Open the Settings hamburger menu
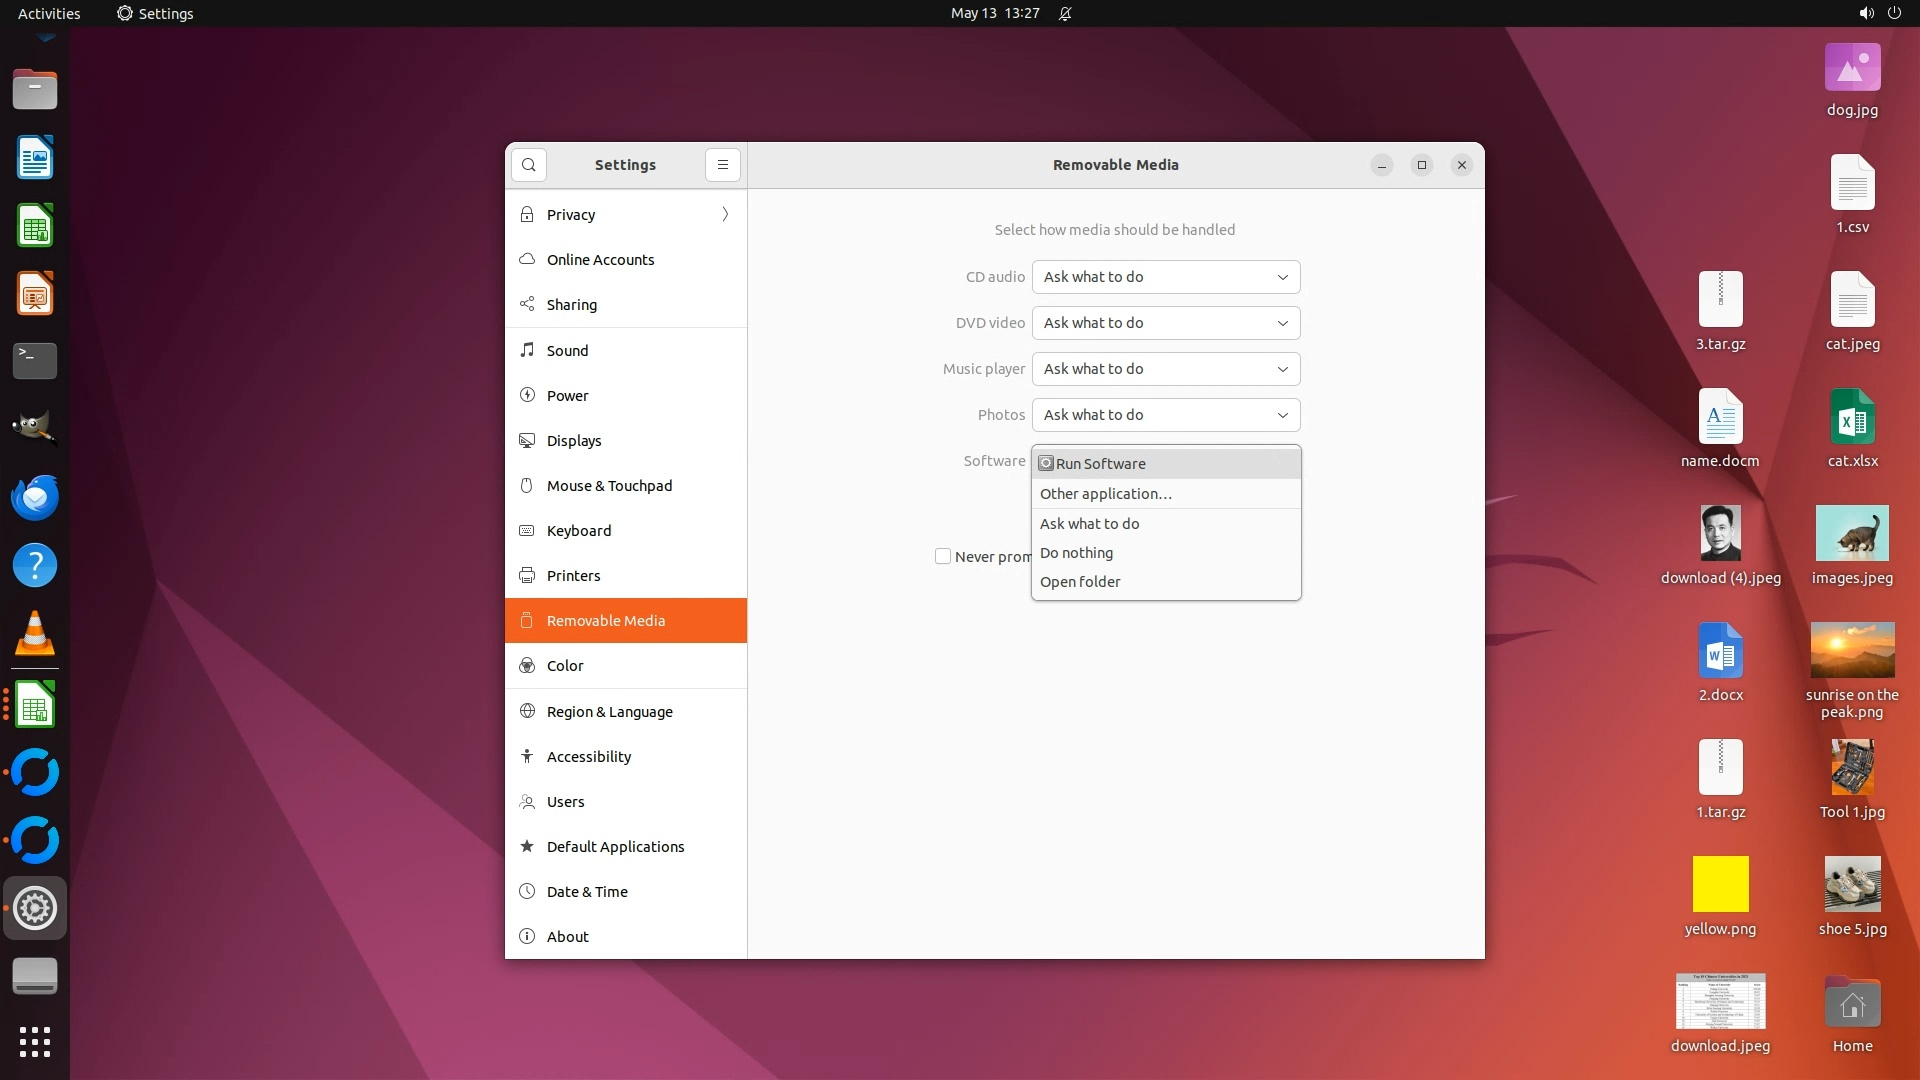 pos(723,165)
